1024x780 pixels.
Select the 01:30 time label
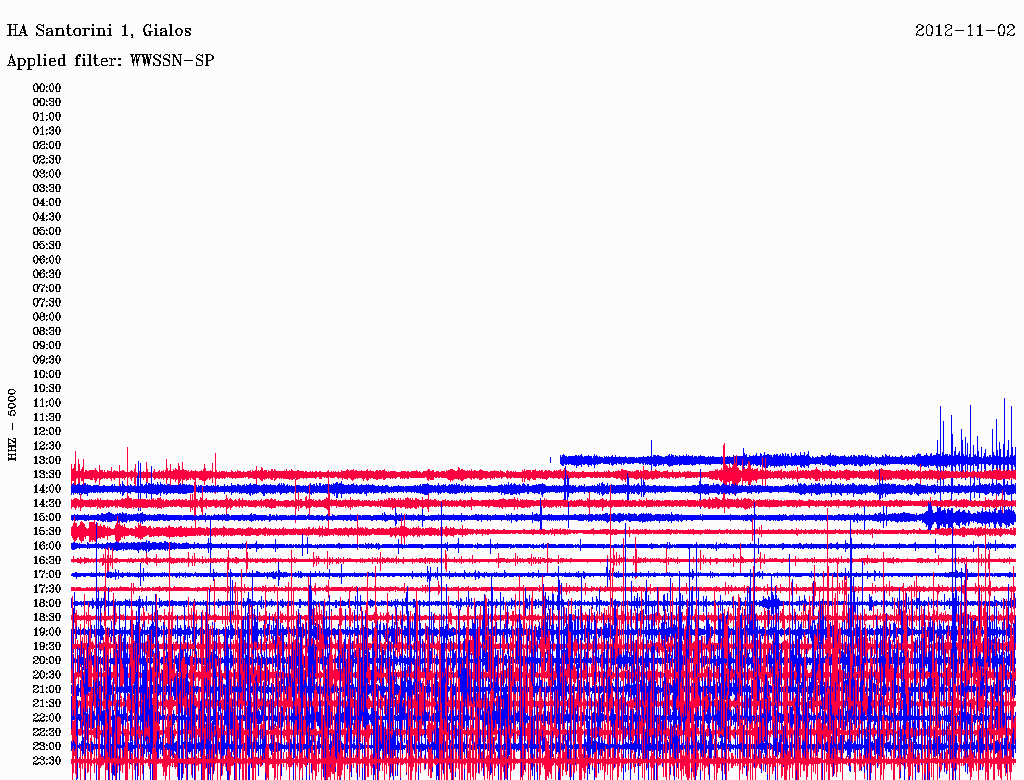(47, 131)
